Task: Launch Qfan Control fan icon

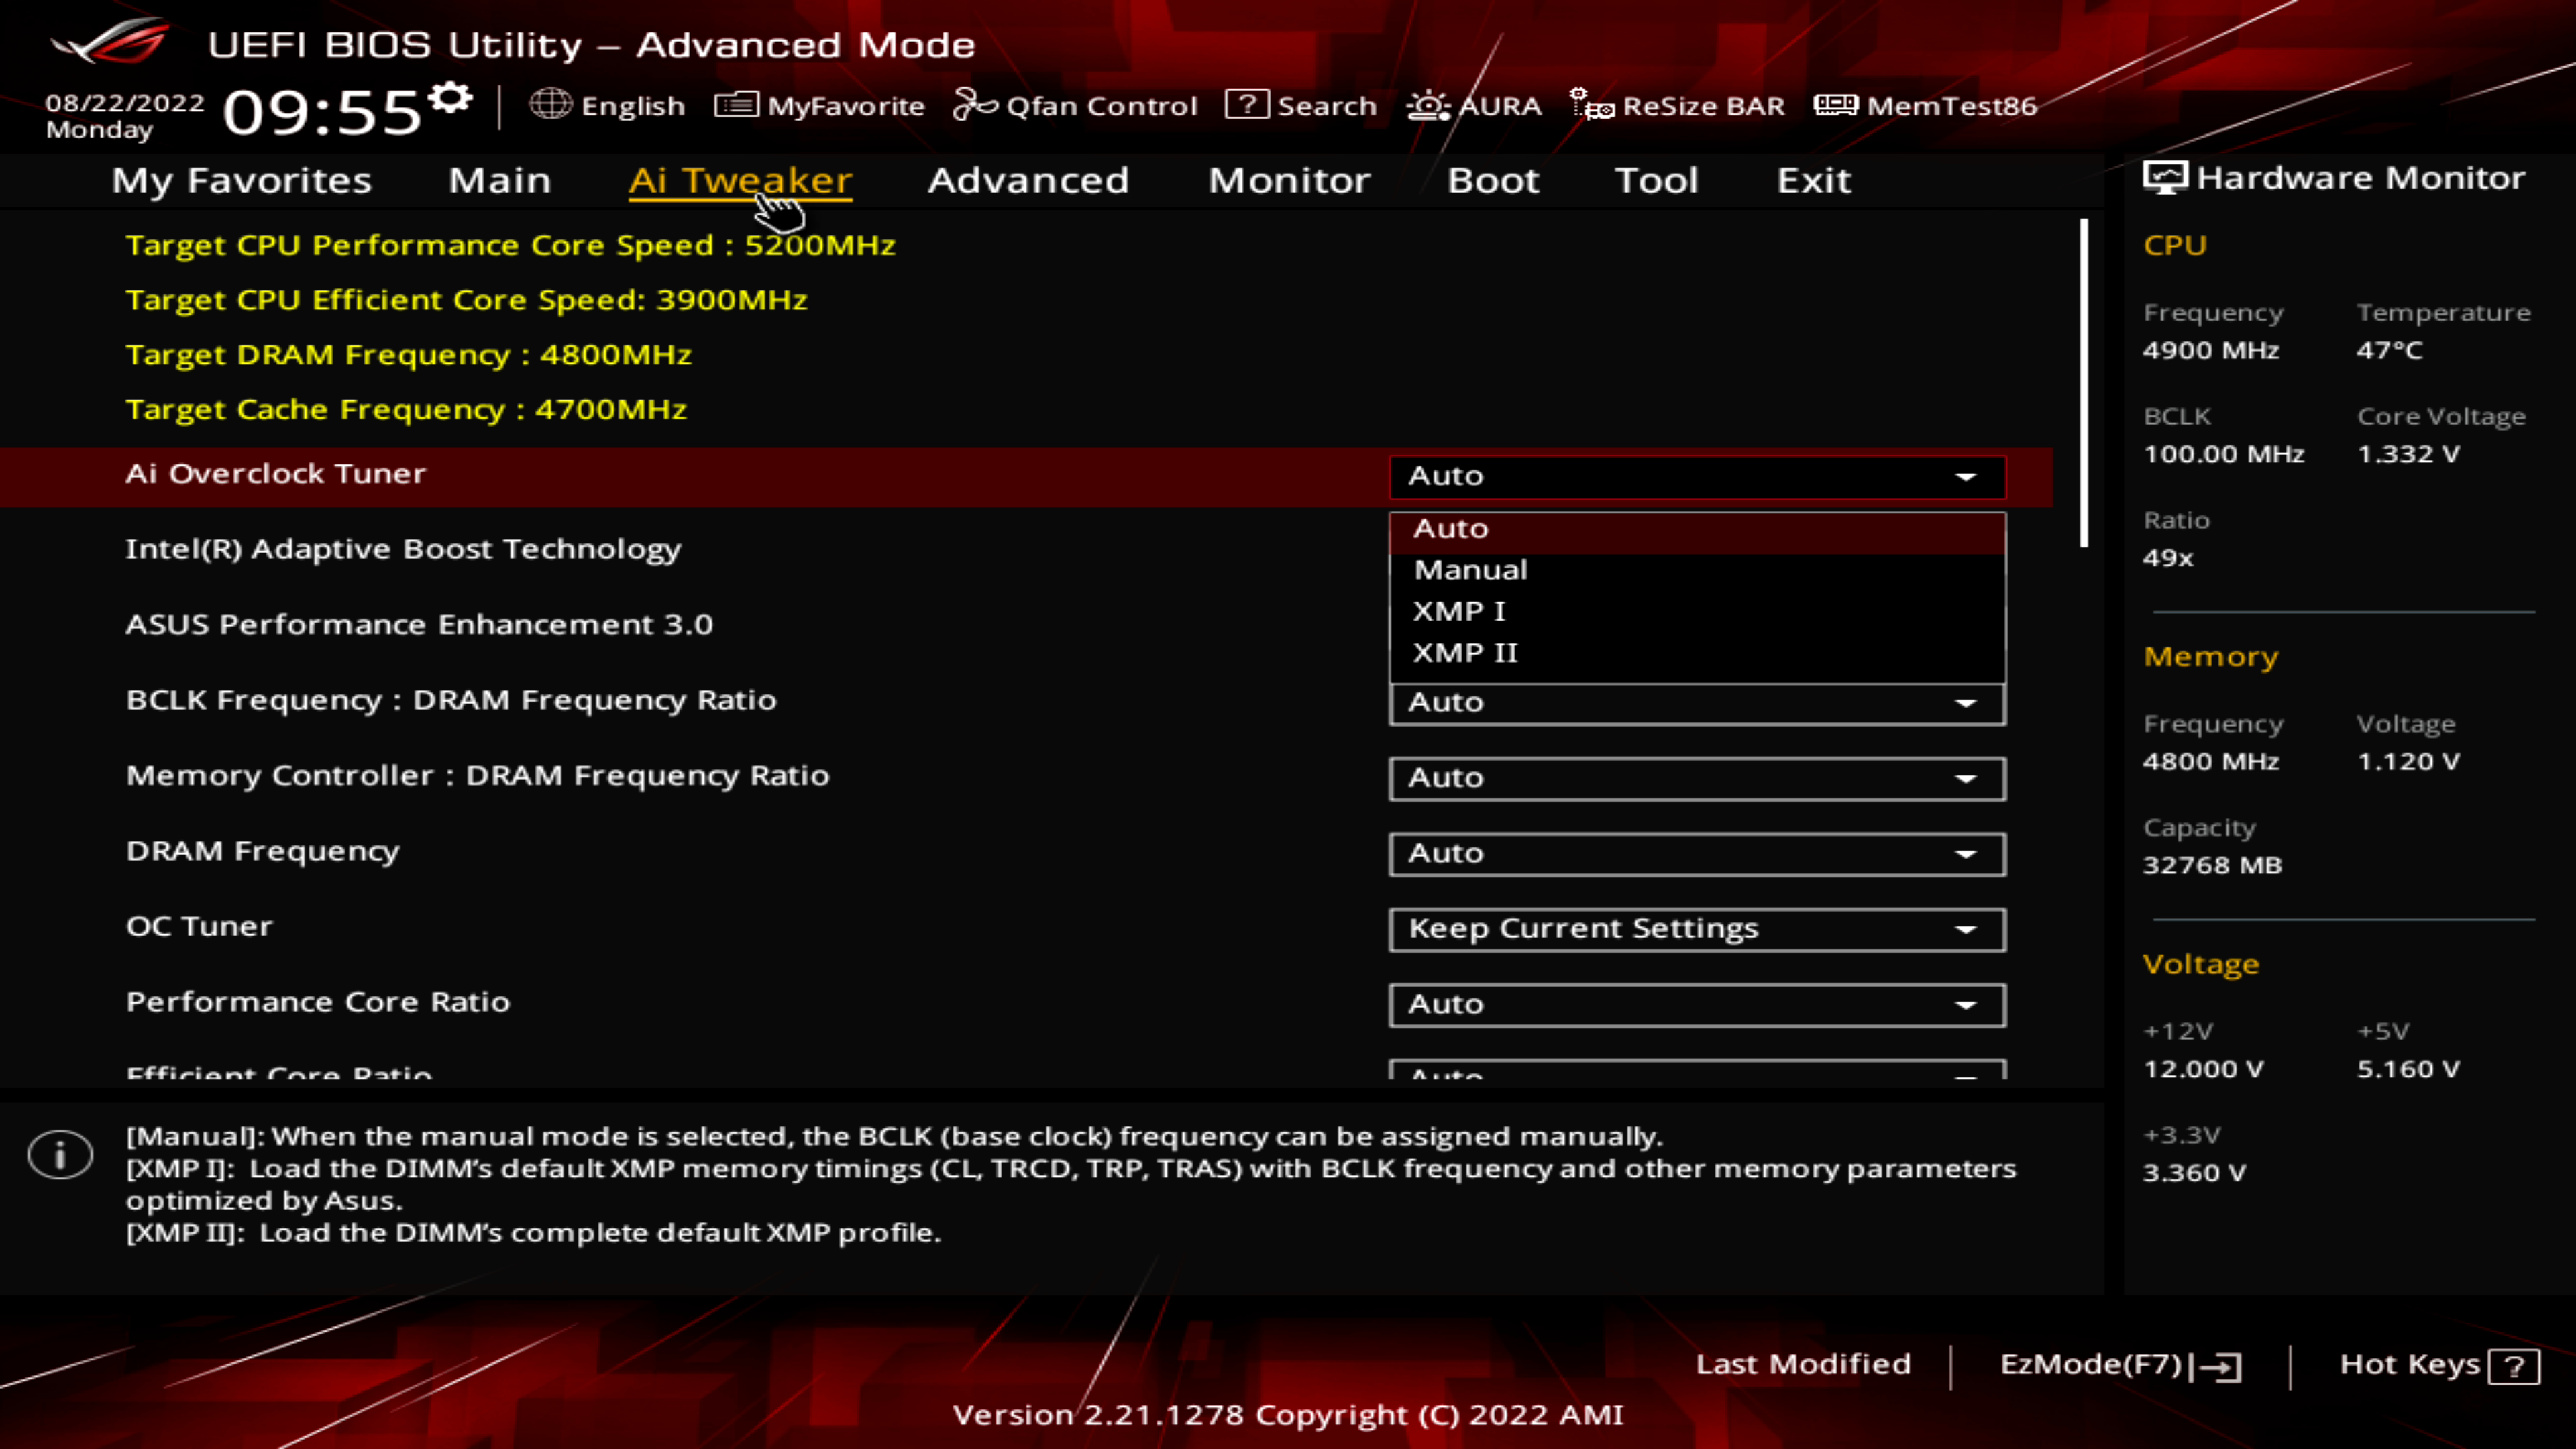Action: coord(975,104)
